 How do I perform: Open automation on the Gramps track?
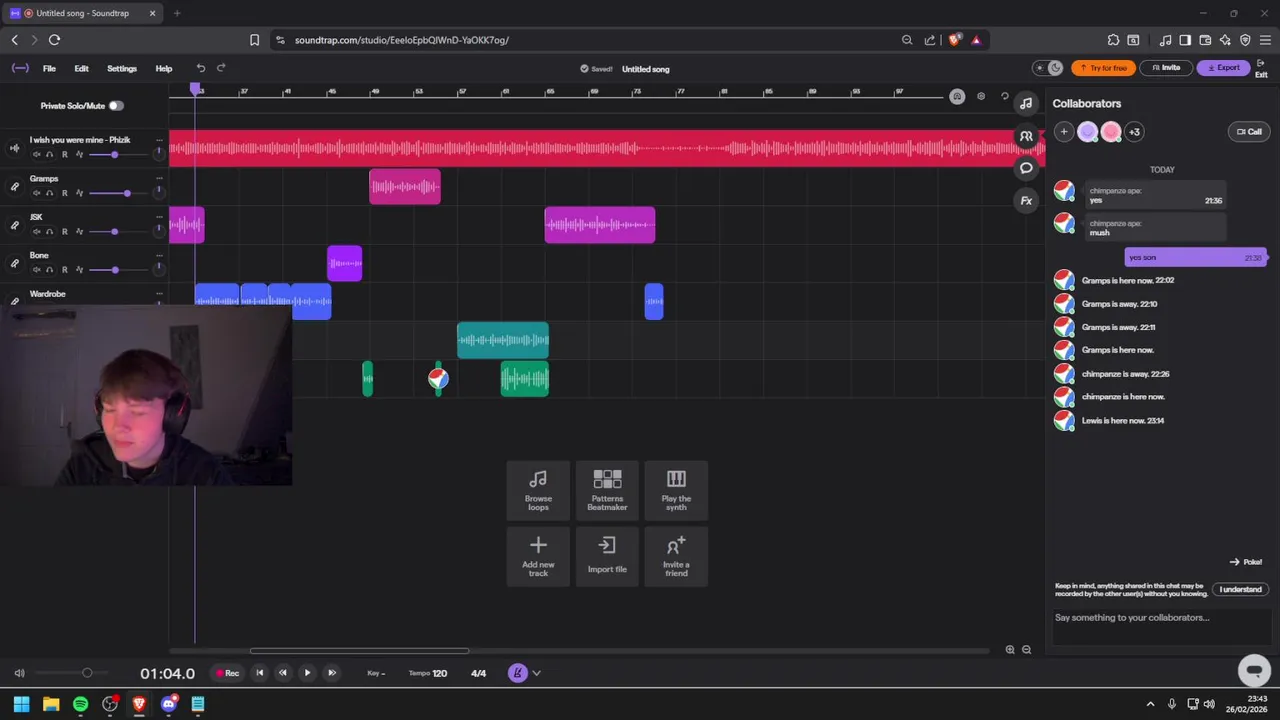click(x=79, y=193)
